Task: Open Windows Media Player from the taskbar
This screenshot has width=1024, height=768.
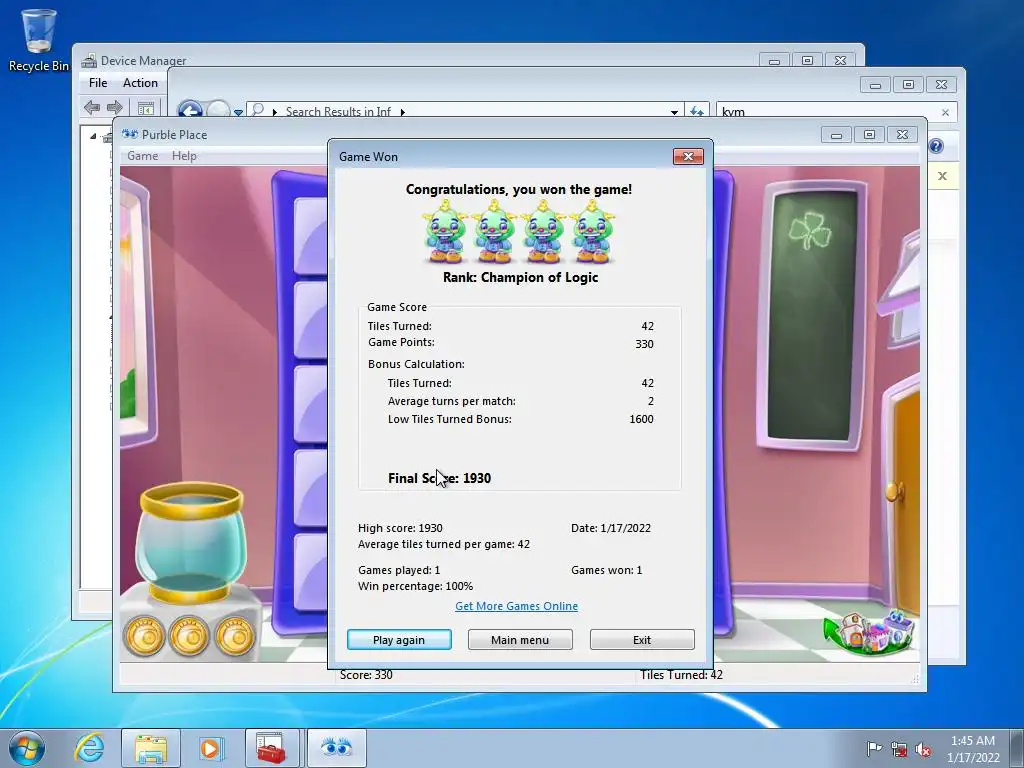Action: [x=211, y=748]
